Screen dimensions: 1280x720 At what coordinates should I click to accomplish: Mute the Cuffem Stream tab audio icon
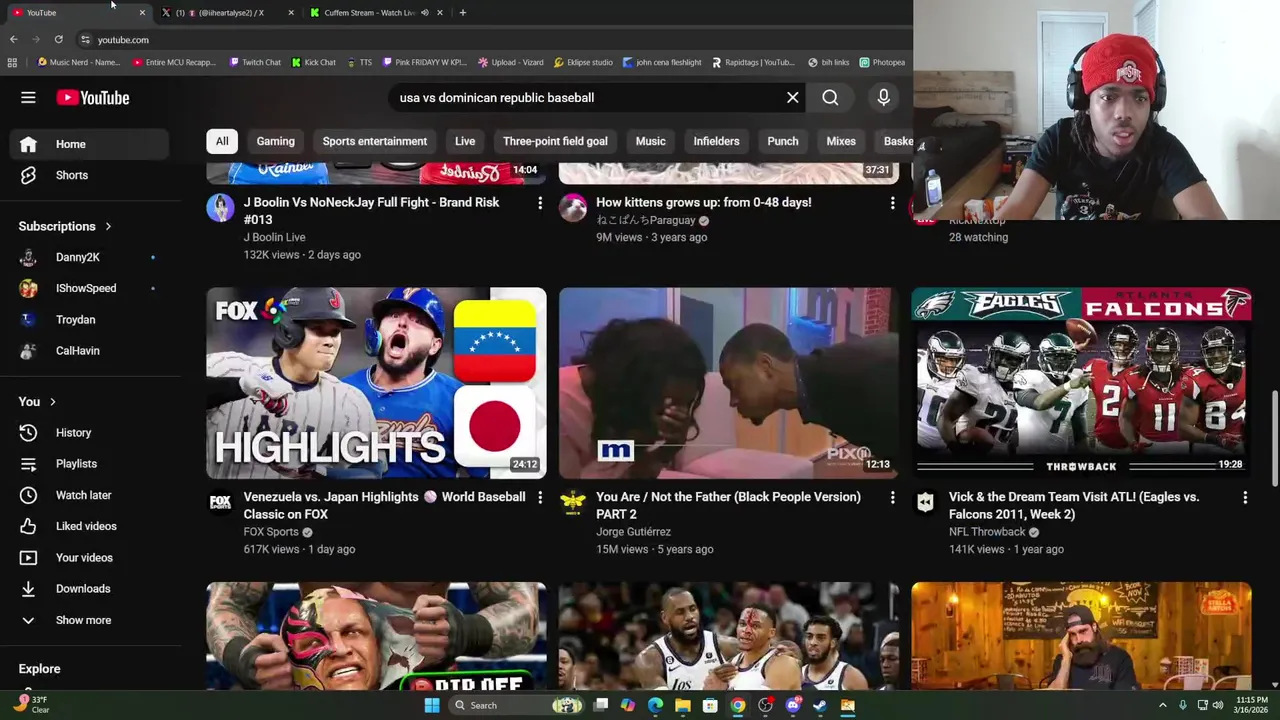425,12
